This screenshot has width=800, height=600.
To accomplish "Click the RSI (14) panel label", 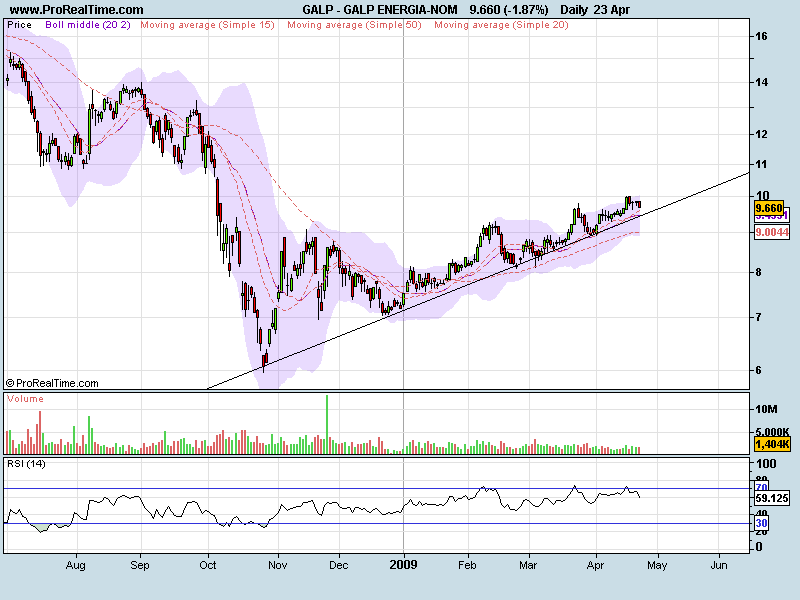I will (26, 464).
